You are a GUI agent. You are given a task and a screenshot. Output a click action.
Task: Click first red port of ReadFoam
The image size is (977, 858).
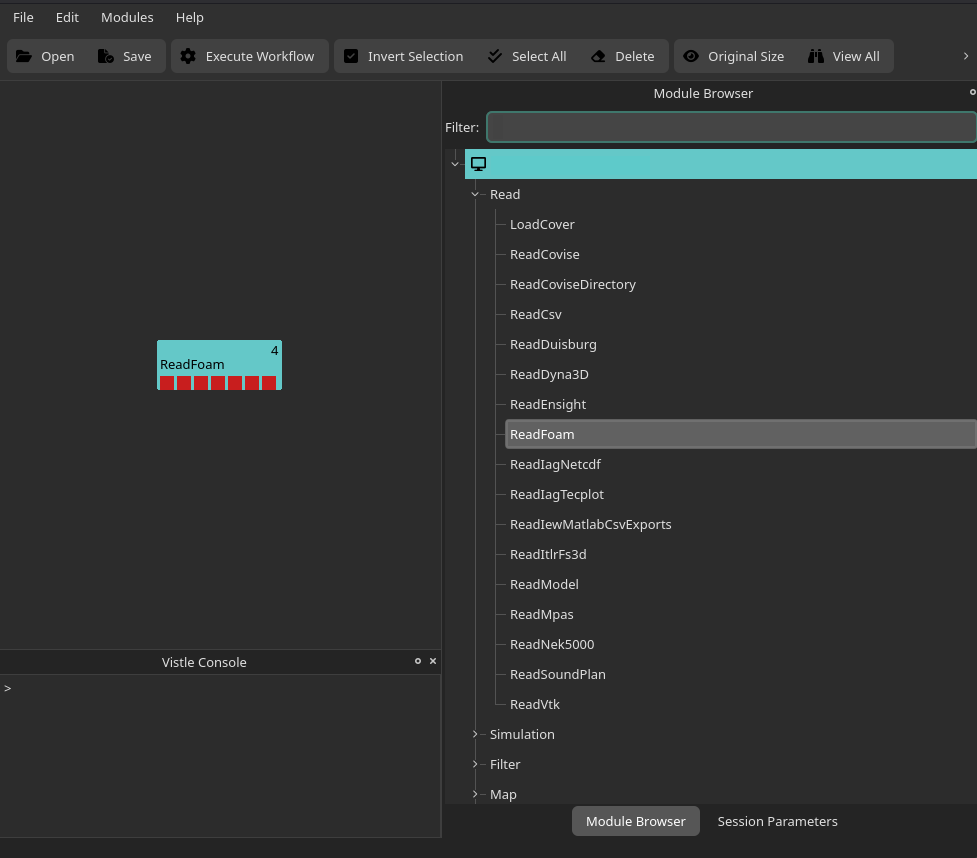click(x=167, y=383)
